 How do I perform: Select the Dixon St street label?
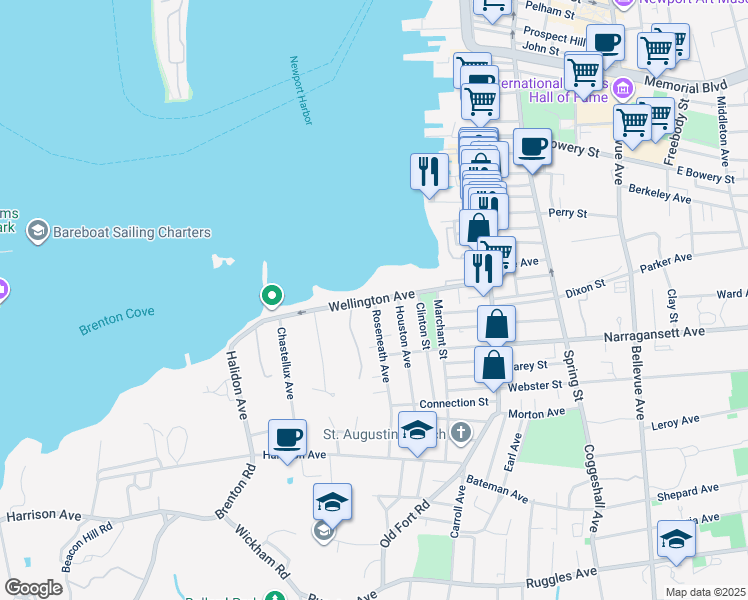(x=585, y=289)
